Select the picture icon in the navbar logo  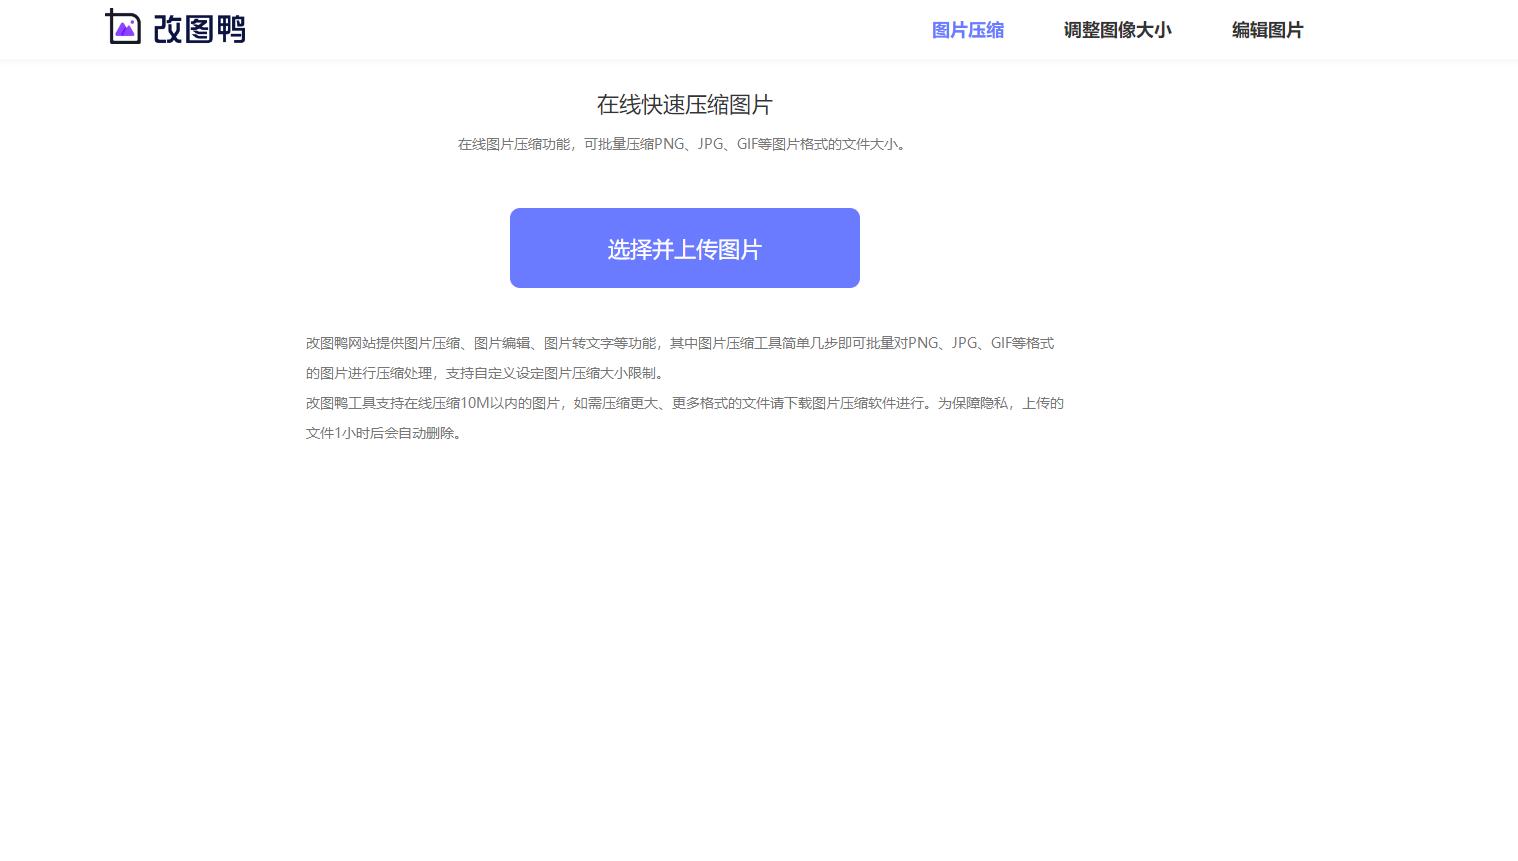coord(124,26)
